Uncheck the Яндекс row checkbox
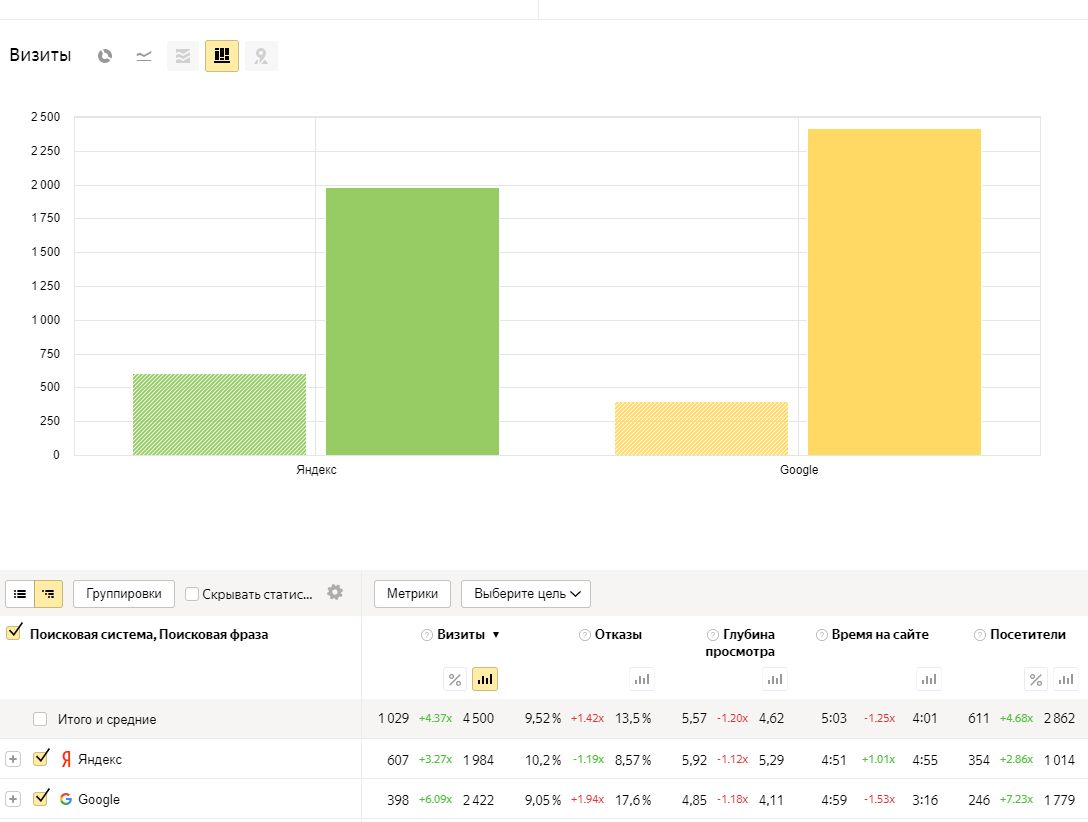Image resolution: width=1088 pixels, height=822 pixels. pyautogui.click(x=41, y=757)
